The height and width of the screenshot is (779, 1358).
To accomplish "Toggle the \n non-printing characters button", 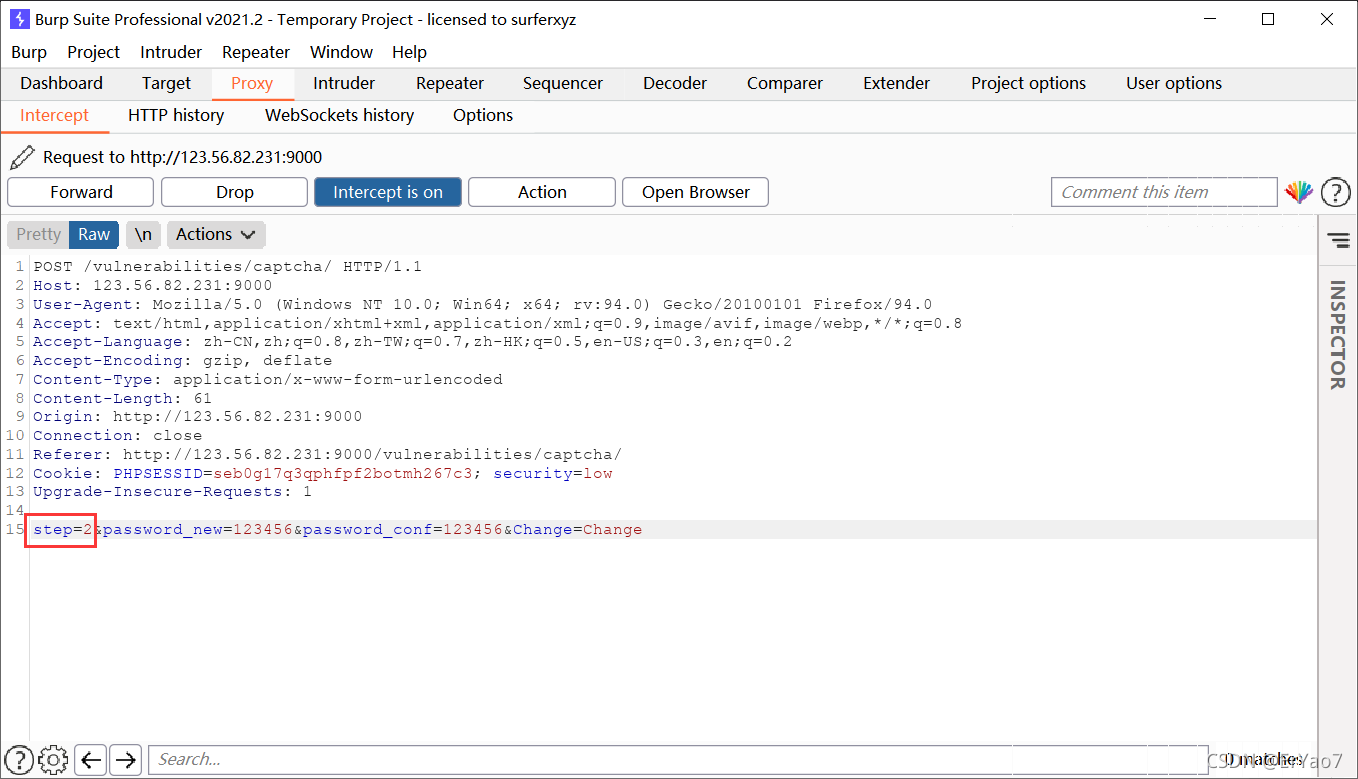I will tap(143, 234).
